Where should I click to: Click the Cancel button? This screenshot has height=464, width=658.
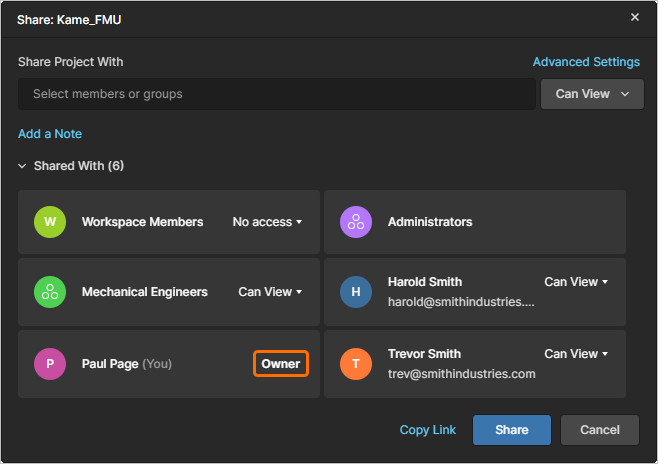point(600,430)
